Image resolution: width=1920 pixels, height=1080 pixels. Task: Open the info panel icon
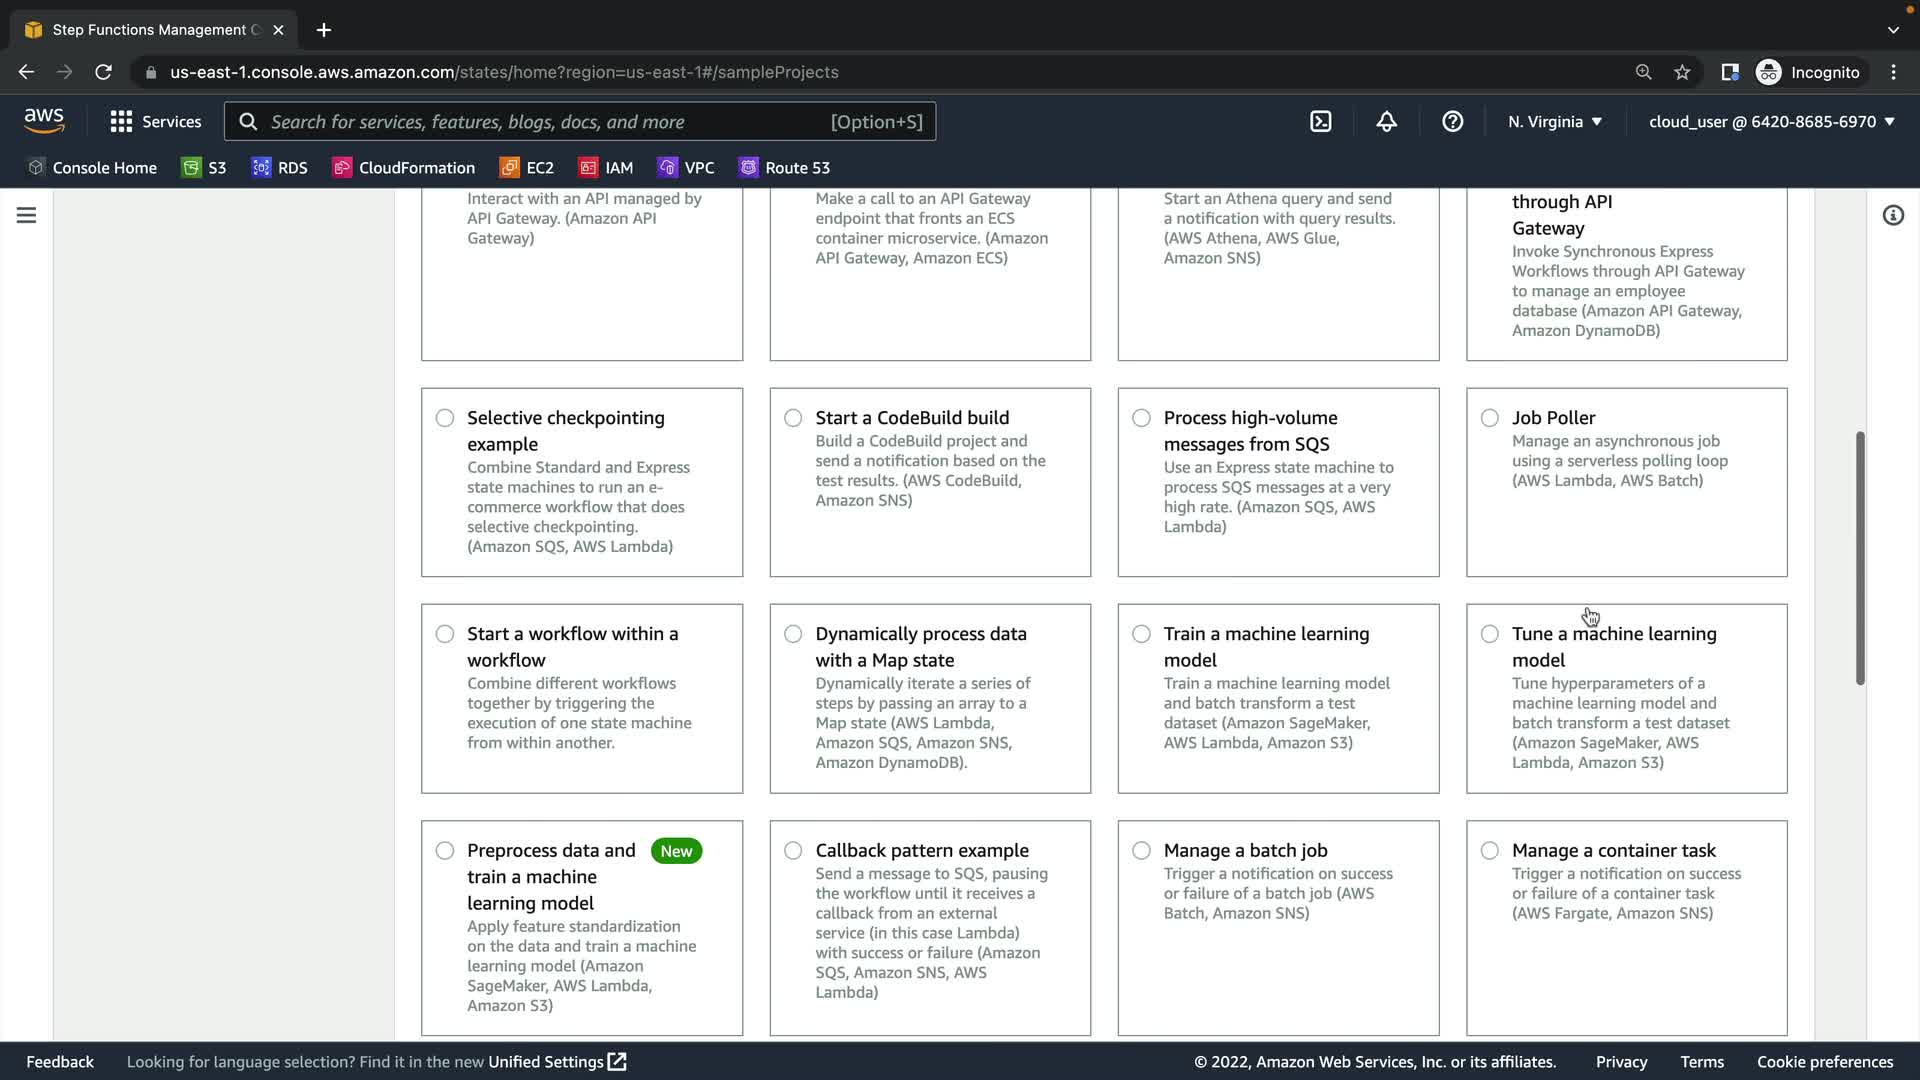click(1892, 215)
